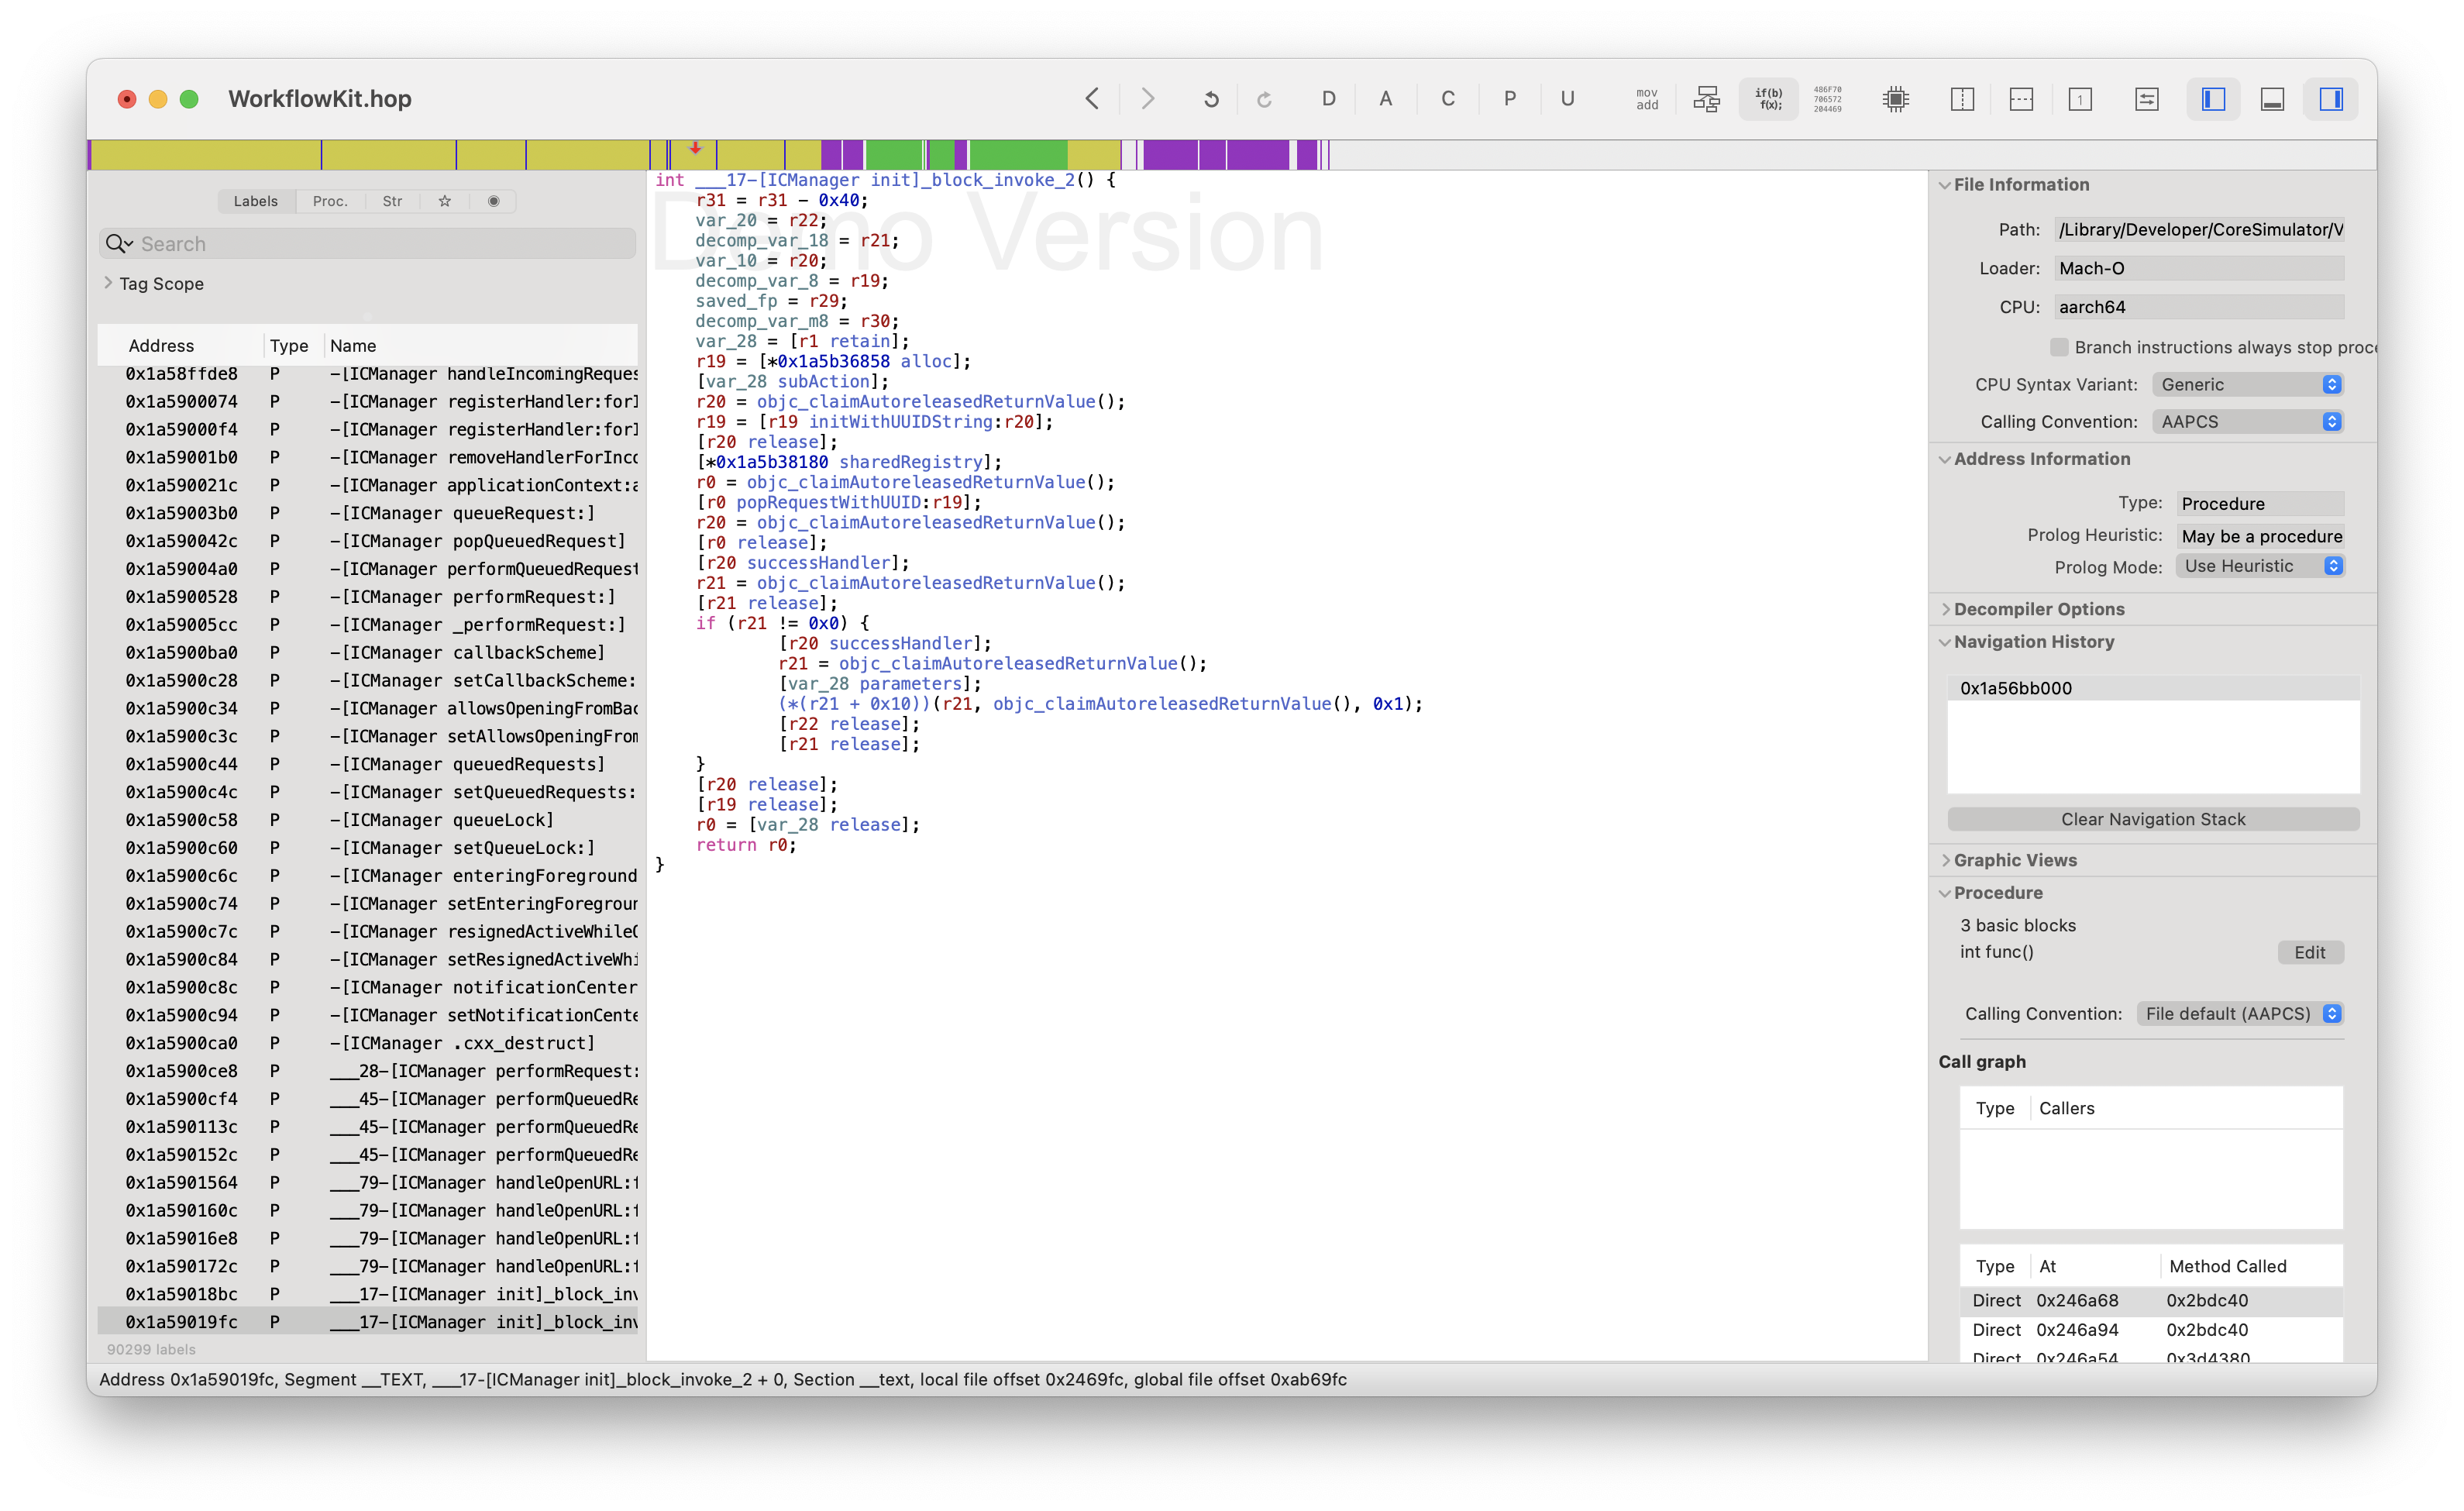This screenshot has width=2464, height=1511.
Task: Expand the Tag Scope section
Action: pos(108,283)
